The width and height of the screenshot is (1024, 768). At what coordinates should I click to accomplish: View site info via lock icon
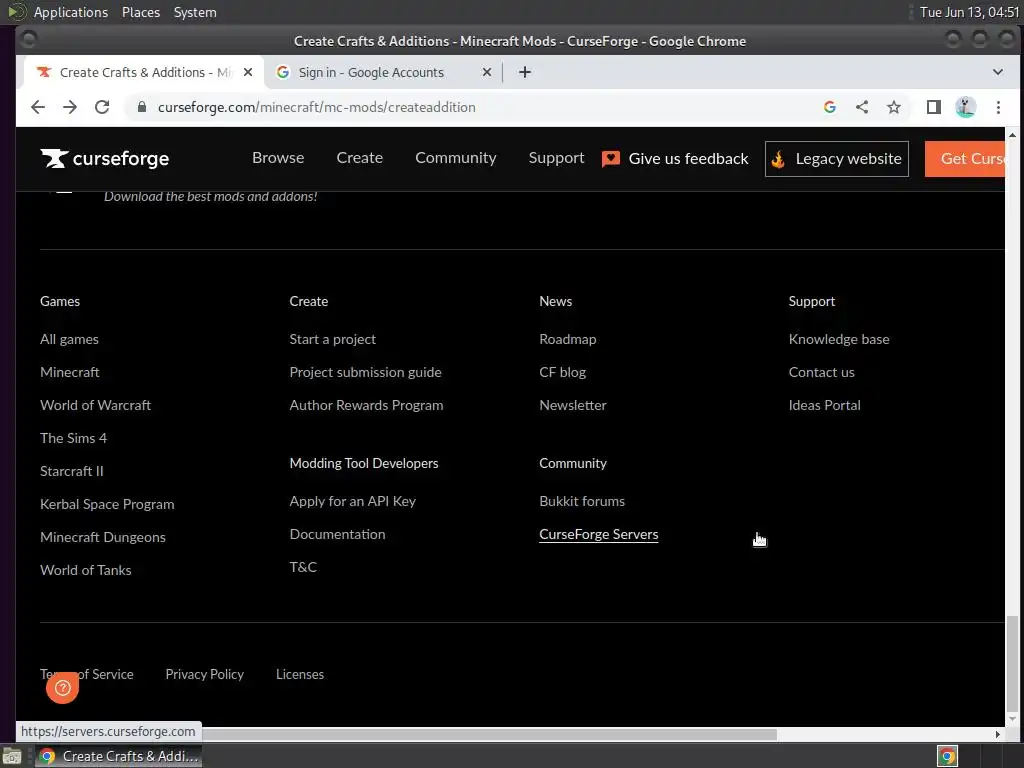142,107
